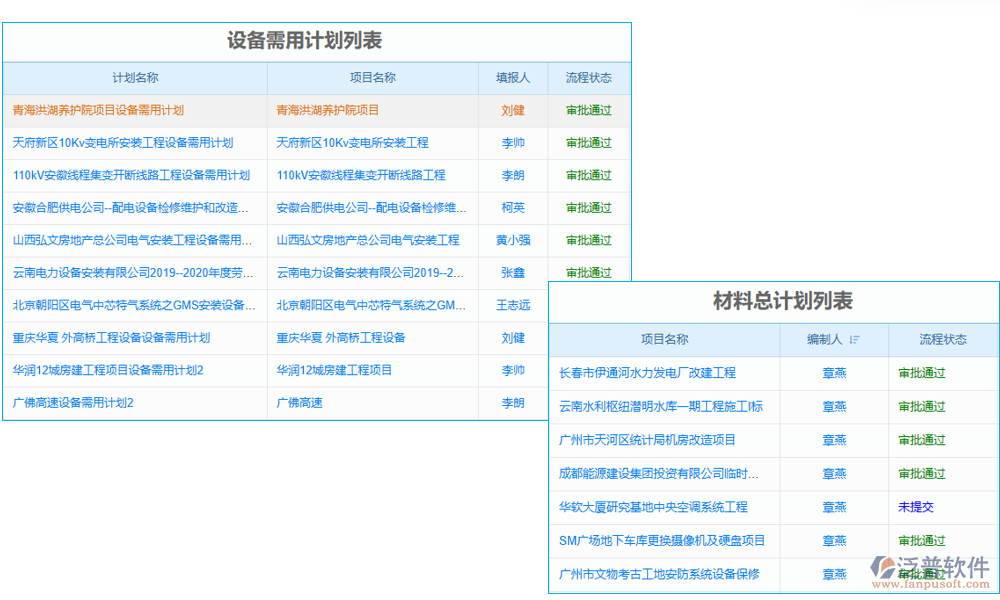This screenshot has height=600, width=1000.
Task: Select 审批通过 status of 110kV安徽线路 plan
Action: [x=589, y=176]
